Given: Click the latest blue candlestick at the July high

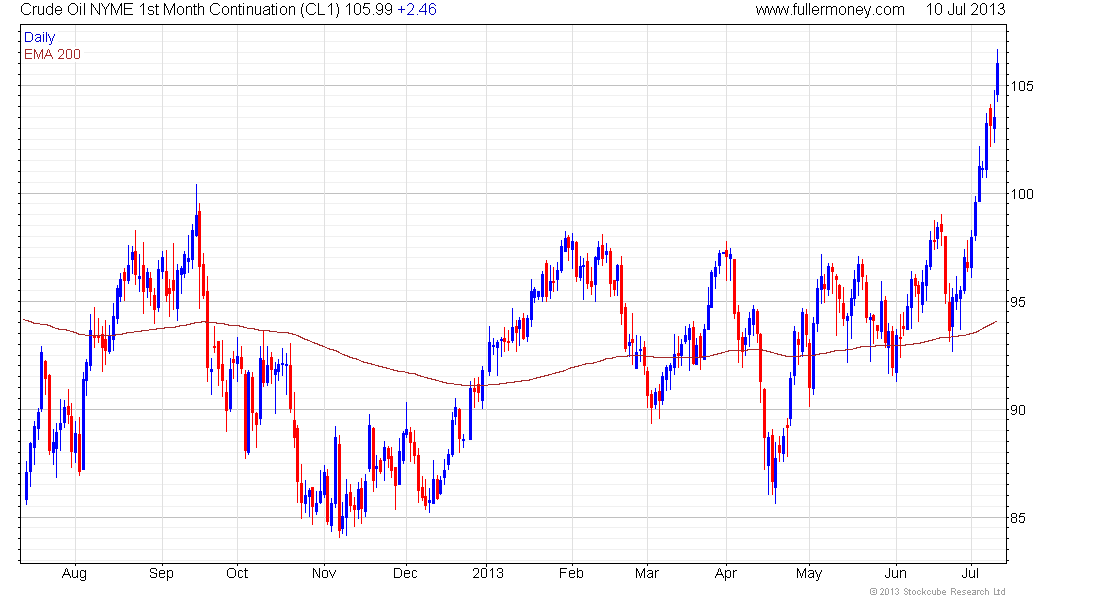Looking at the screenshot, I should [x=998, y=77].
